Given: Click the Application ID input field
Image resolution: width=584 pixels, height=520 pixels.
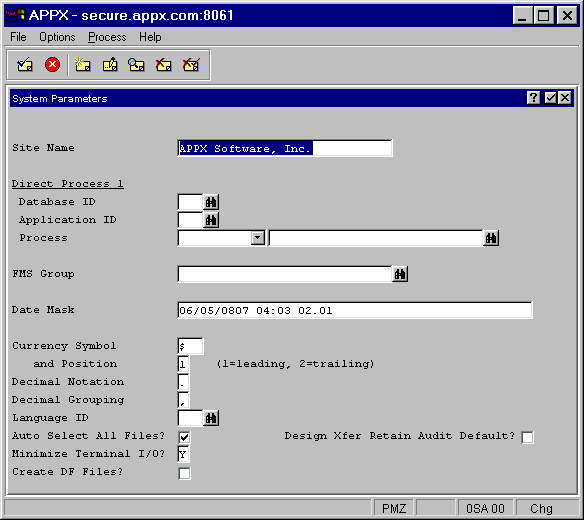Looking at the screenshot, I should tap(190, 220).
